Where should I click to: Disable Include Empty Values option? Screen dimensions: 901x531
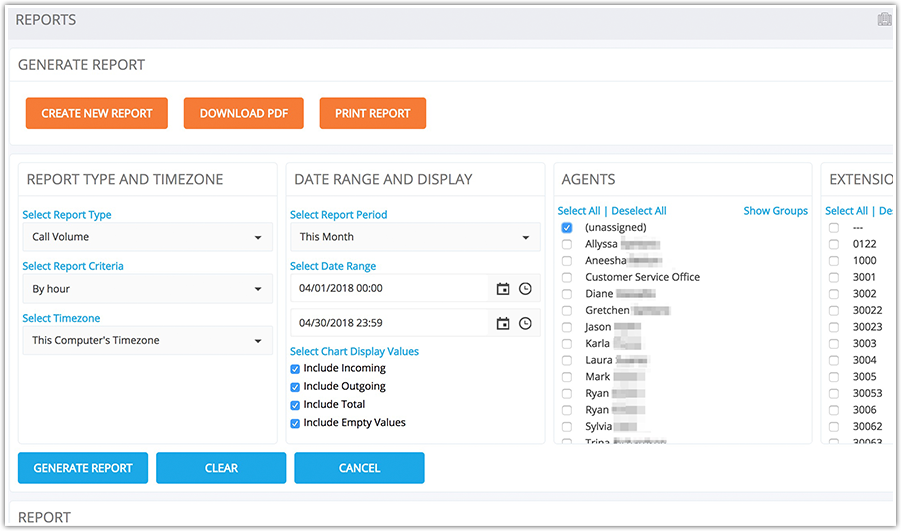[x=295, y=423]
